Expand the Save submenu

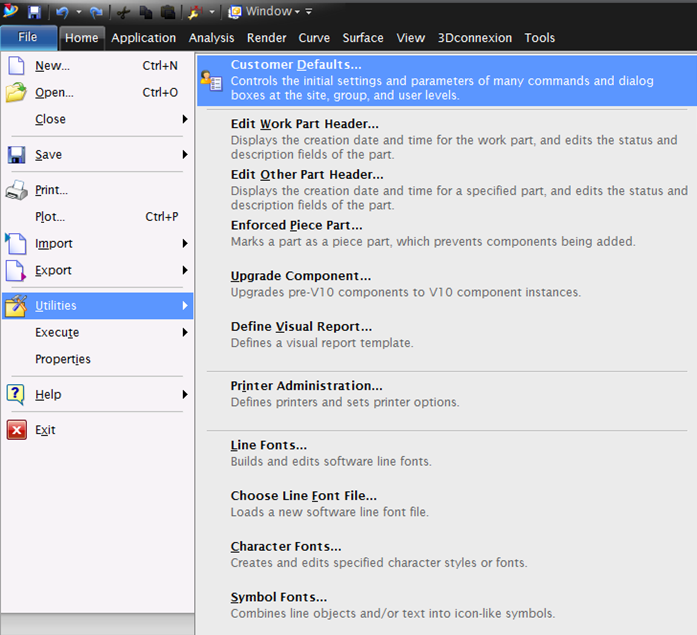tap(98, 155)
